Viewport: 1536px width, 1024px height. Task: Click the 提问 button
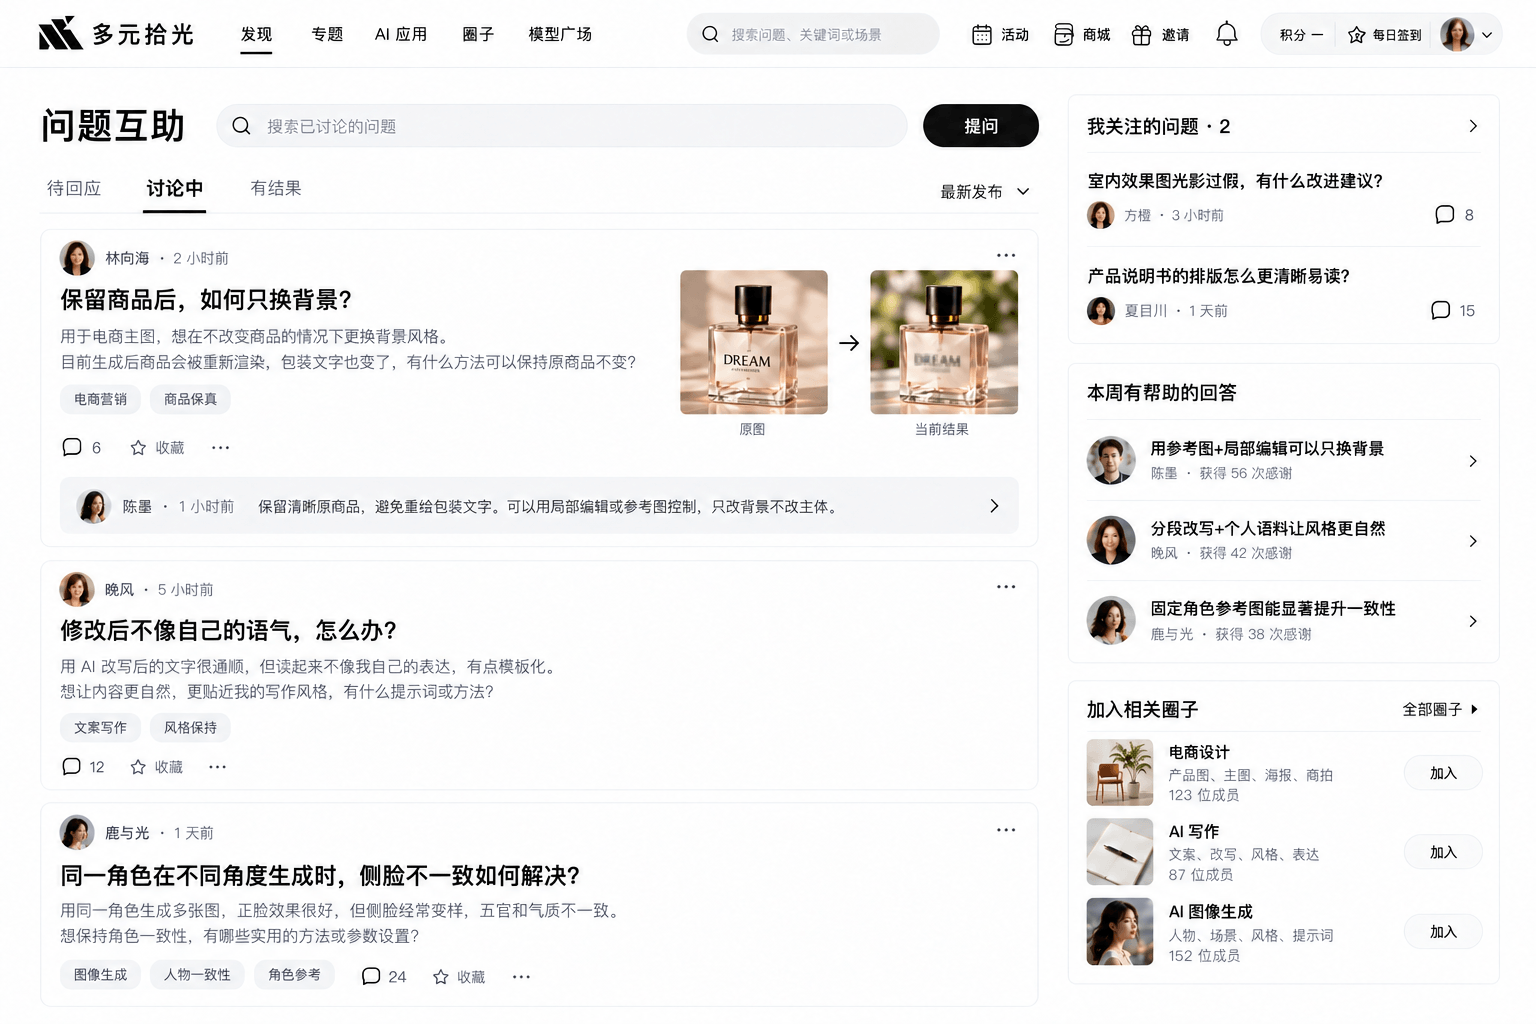[x=981, y=126]
